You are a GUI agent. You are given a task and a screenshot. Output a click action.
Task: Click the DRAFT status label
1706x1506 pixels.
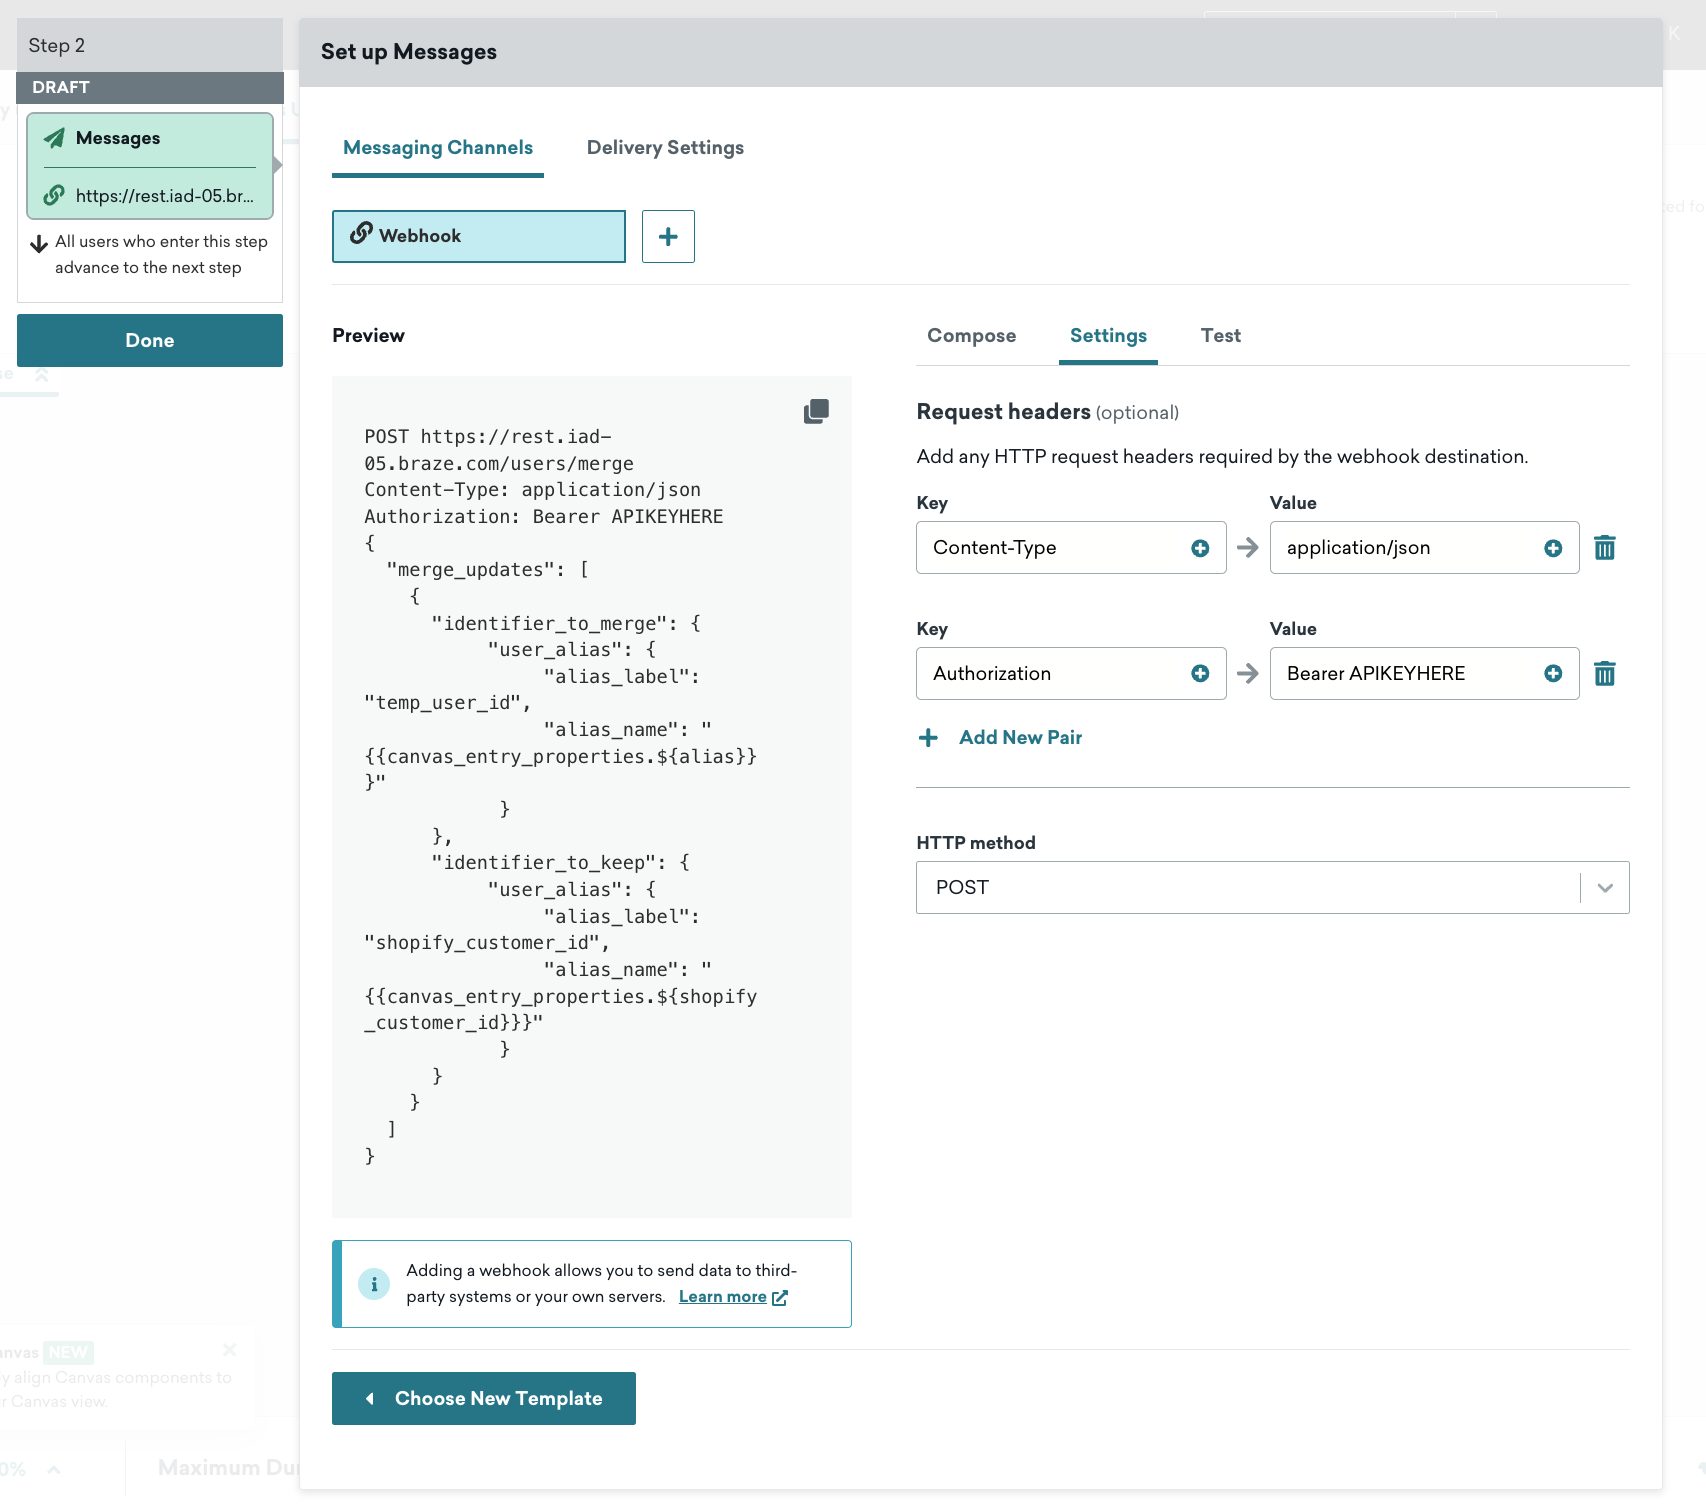(61, 87)
